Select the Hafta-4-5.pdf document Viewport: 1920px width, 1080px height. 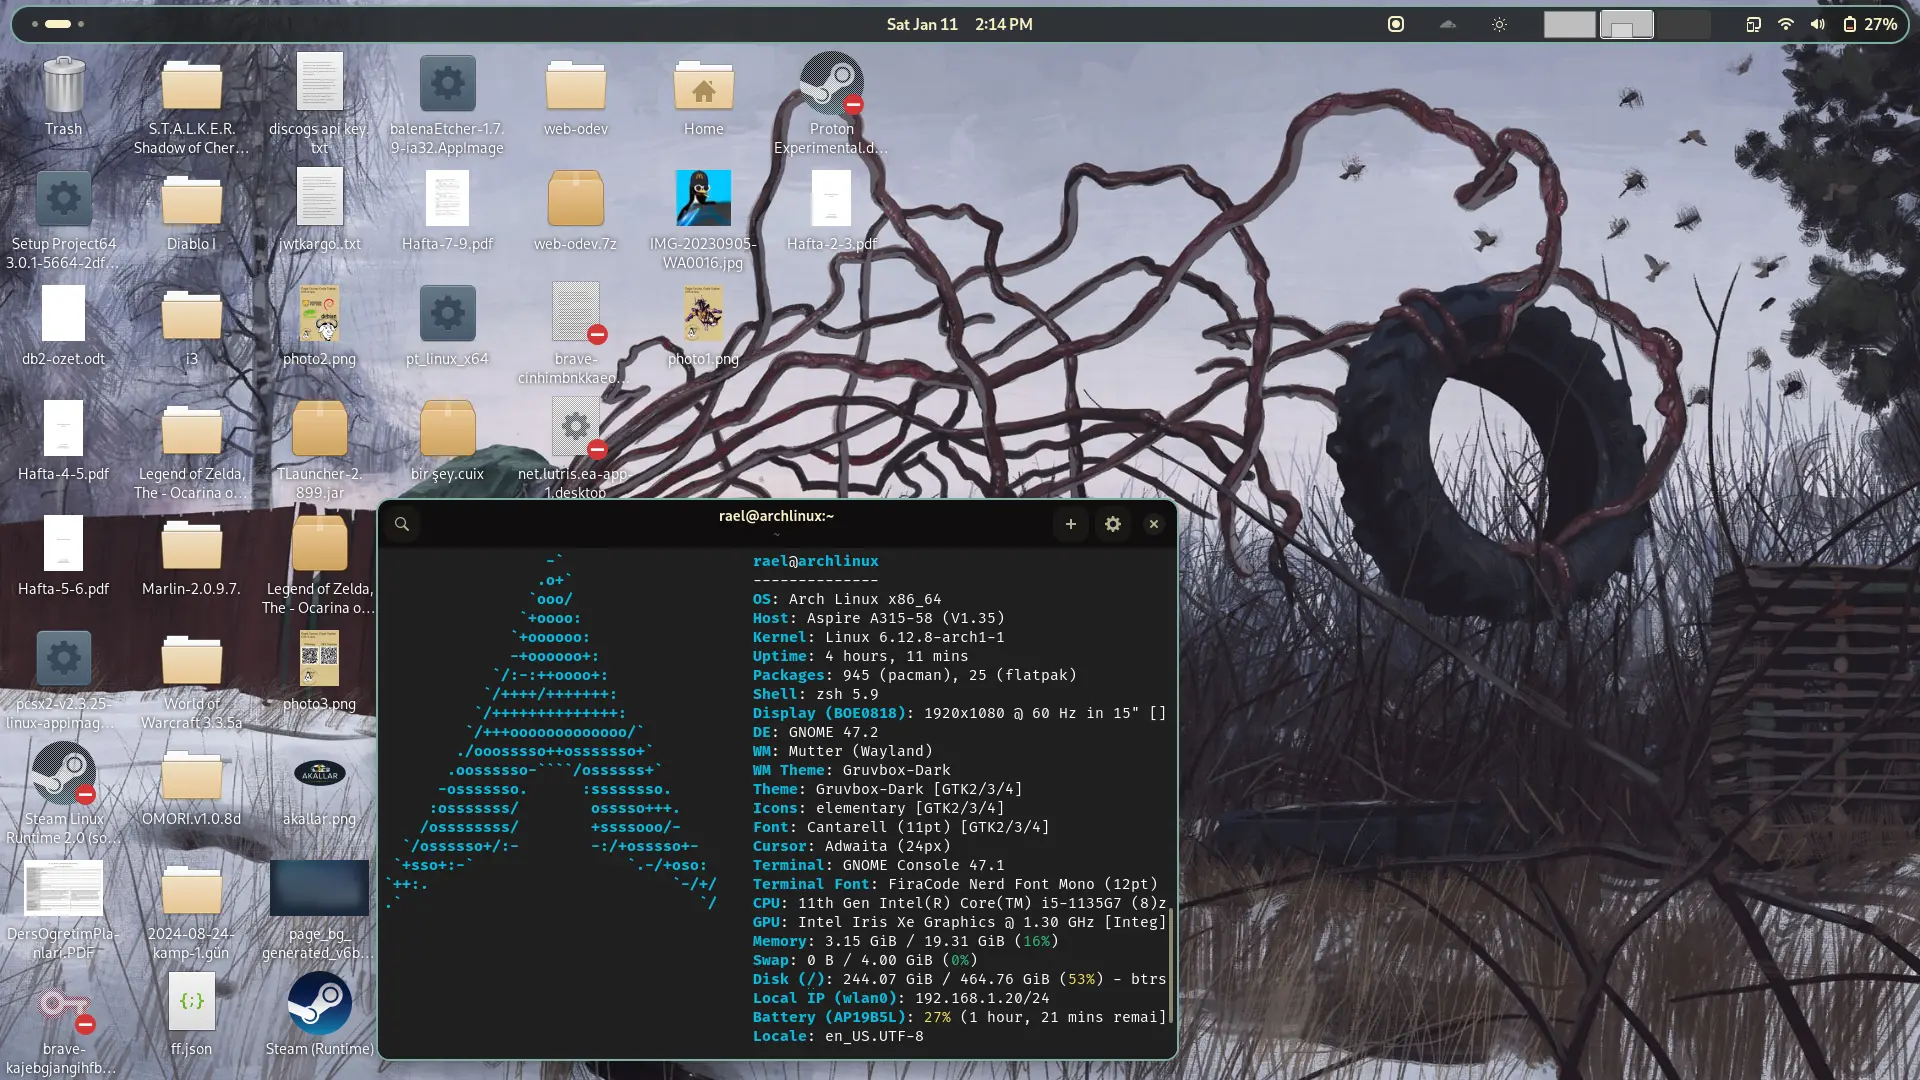[63, 428]
